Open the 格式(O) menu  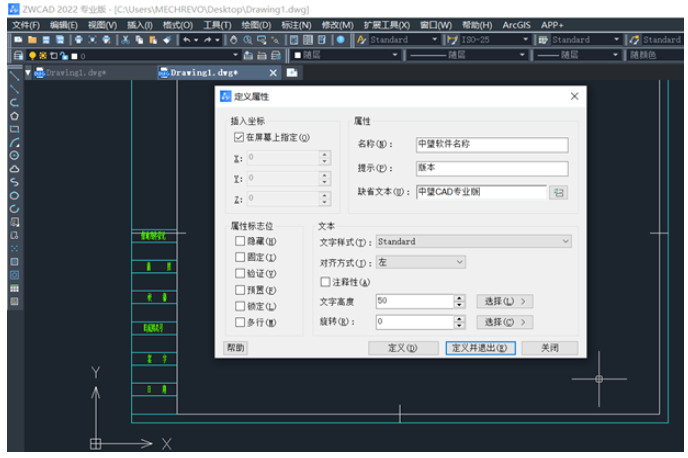coord(177,25)
